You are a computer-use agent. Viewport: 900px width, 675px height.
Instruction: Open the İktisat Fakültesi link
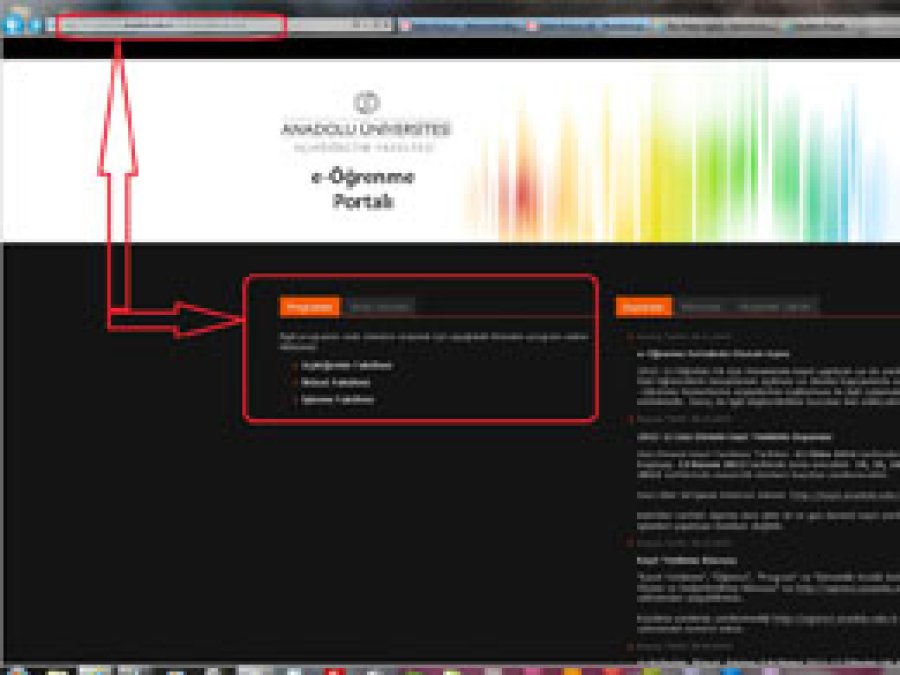tap(336, 382)
